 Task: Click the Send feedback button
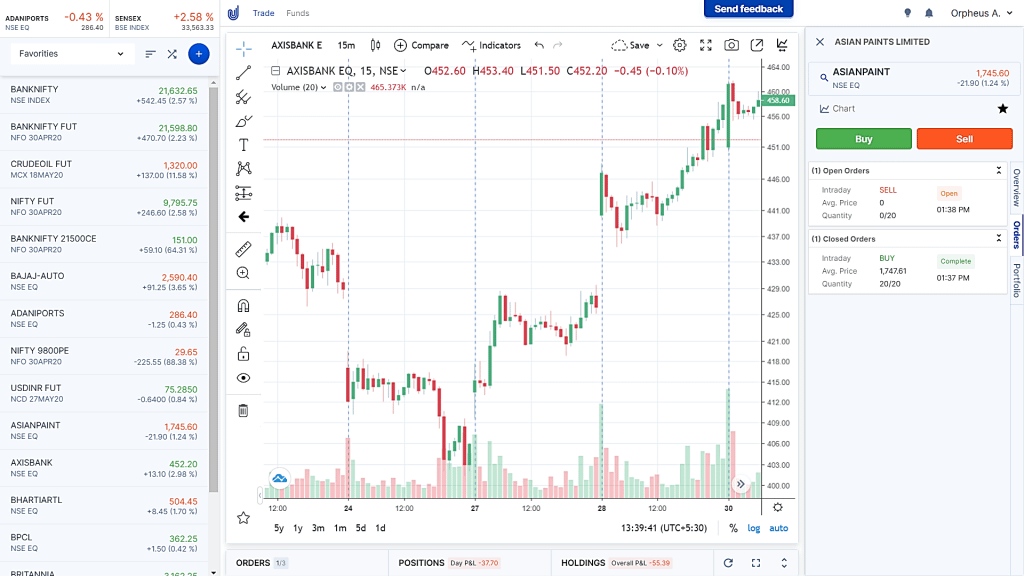pyautogui.click(x=748, y=9)
